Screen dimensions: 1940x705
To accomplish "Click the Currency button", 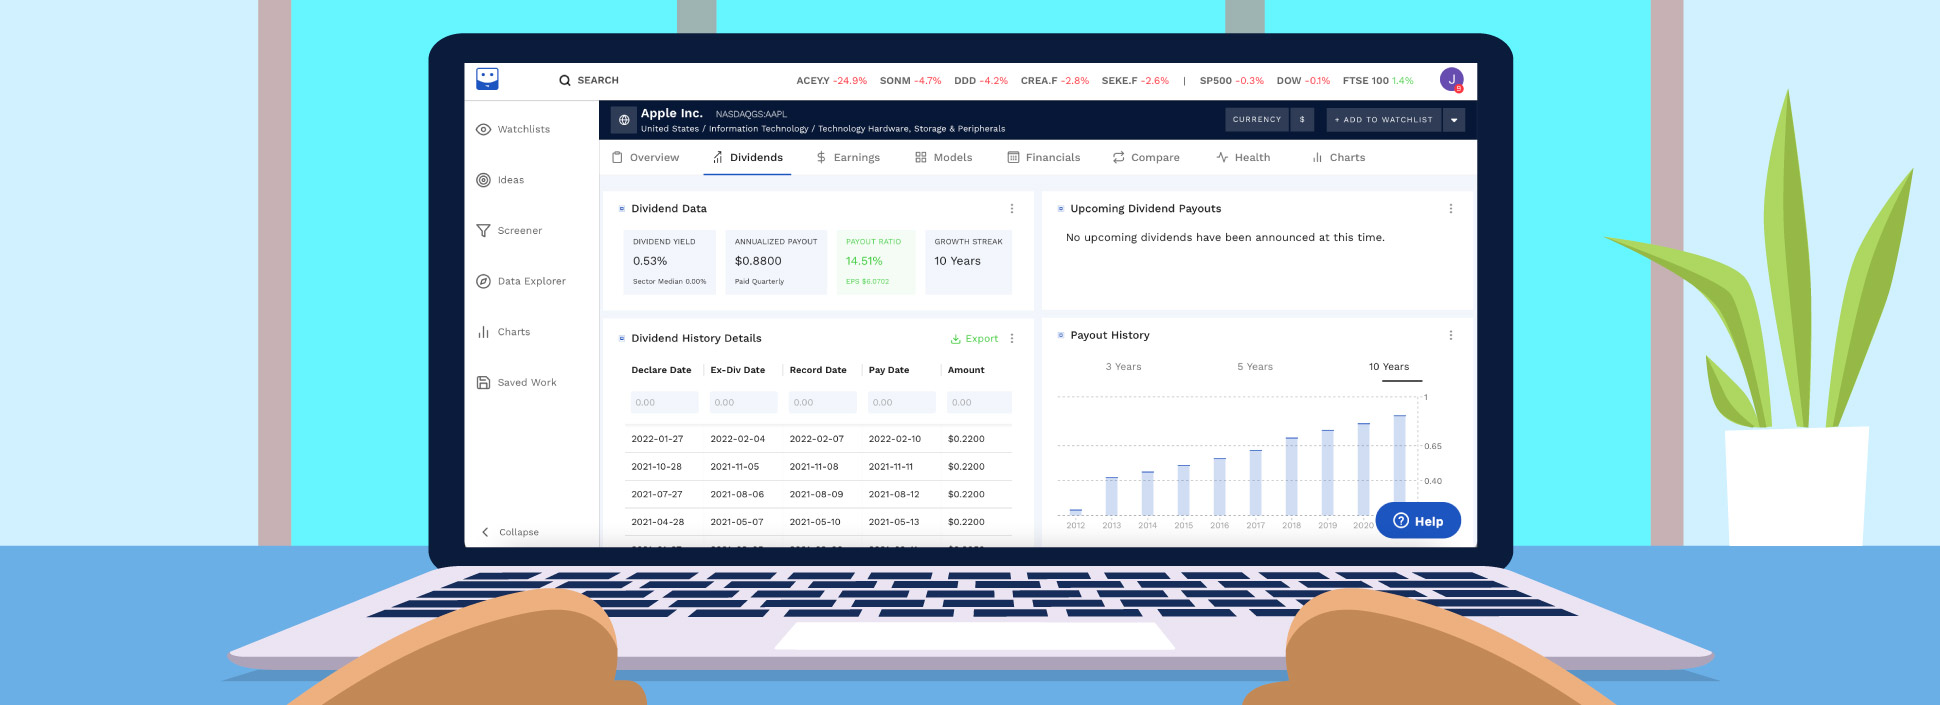I will (1257, 120).
